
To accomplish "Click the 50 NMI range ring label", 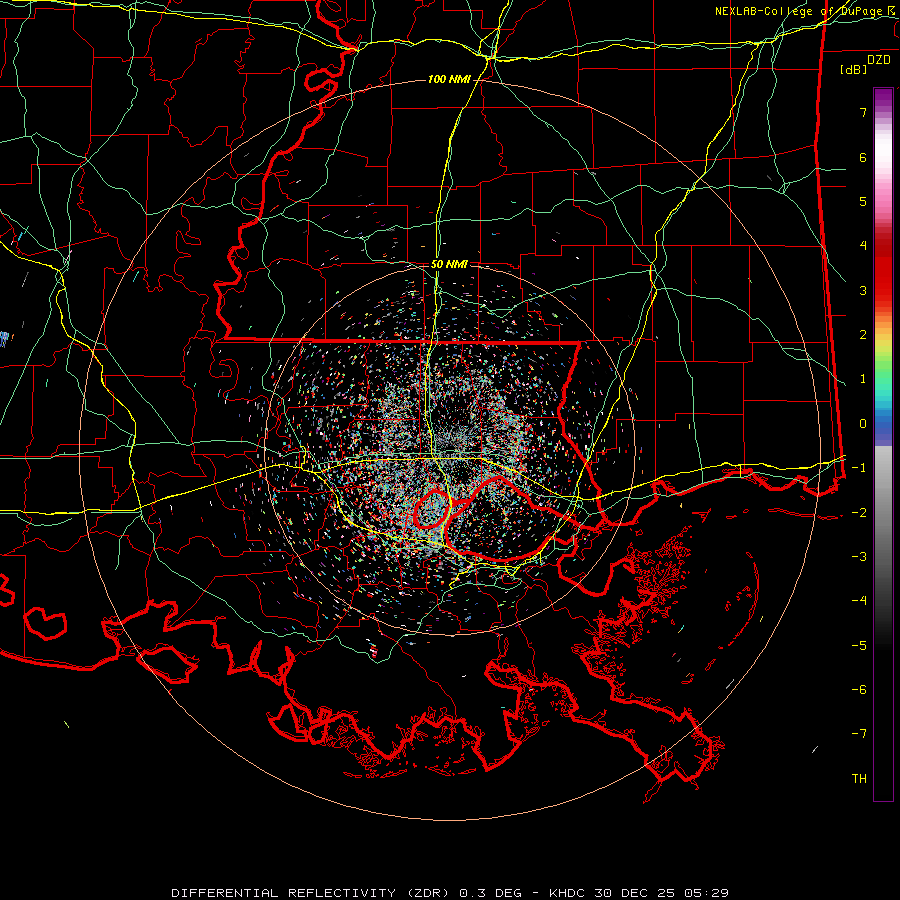I will 449,264.
